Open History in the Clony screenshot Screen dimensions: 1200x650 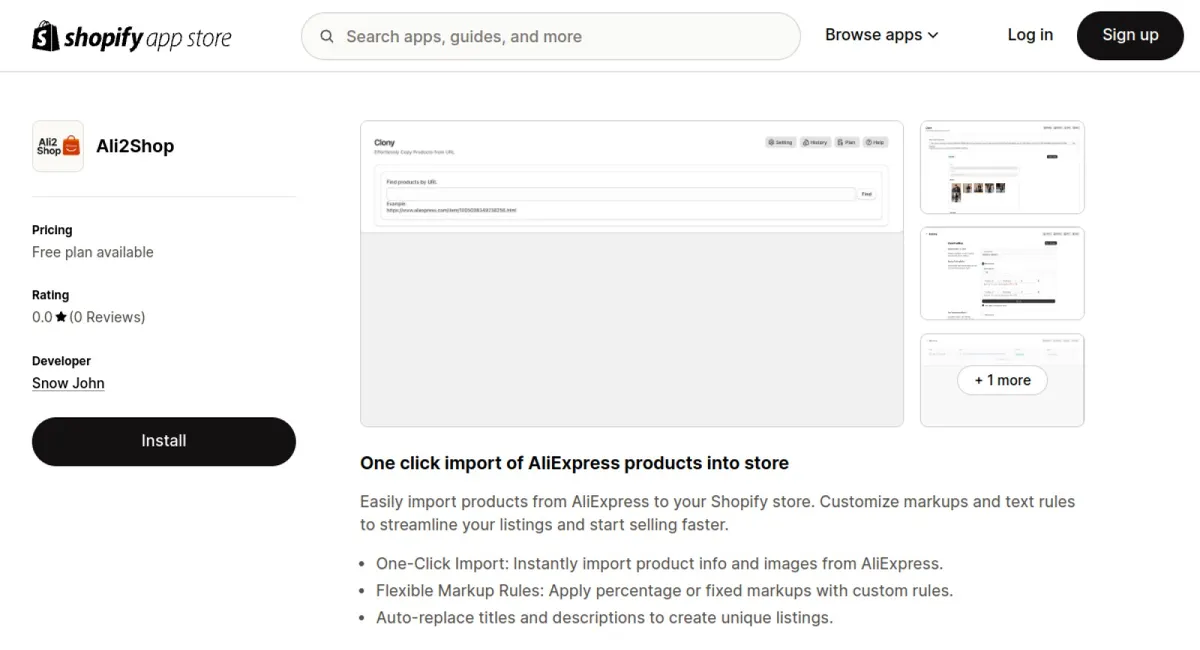(x=815, y=142)
